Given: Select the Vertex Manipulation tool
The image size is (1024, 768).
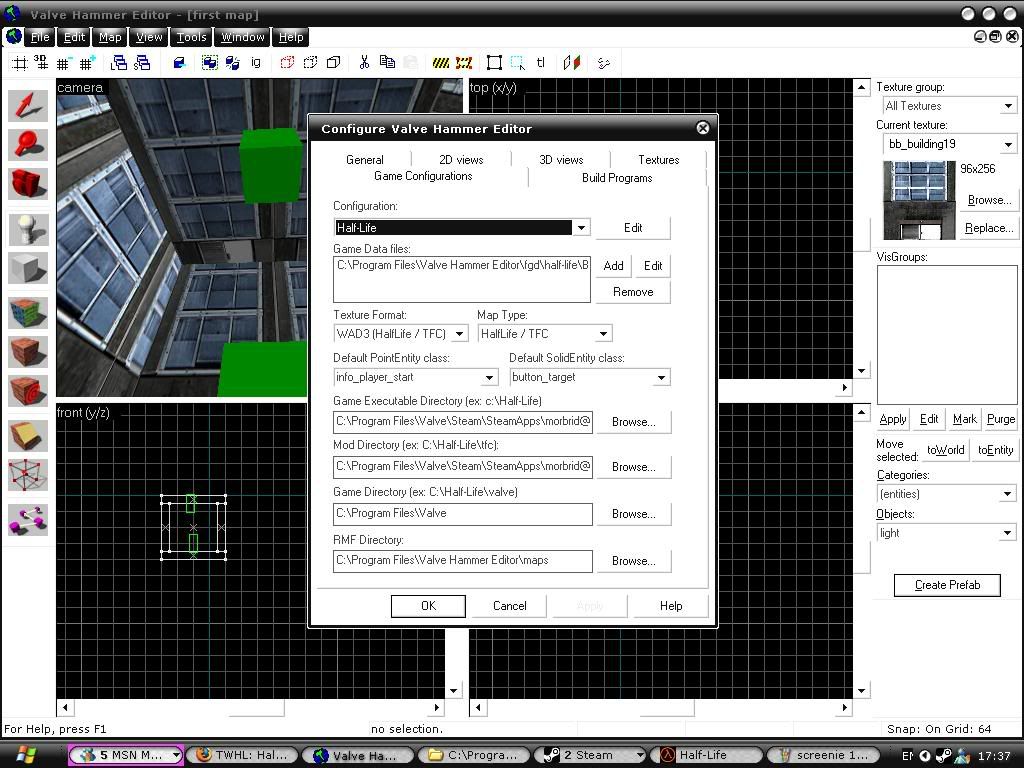Looking at the screenshot, I should pos(28,475).
